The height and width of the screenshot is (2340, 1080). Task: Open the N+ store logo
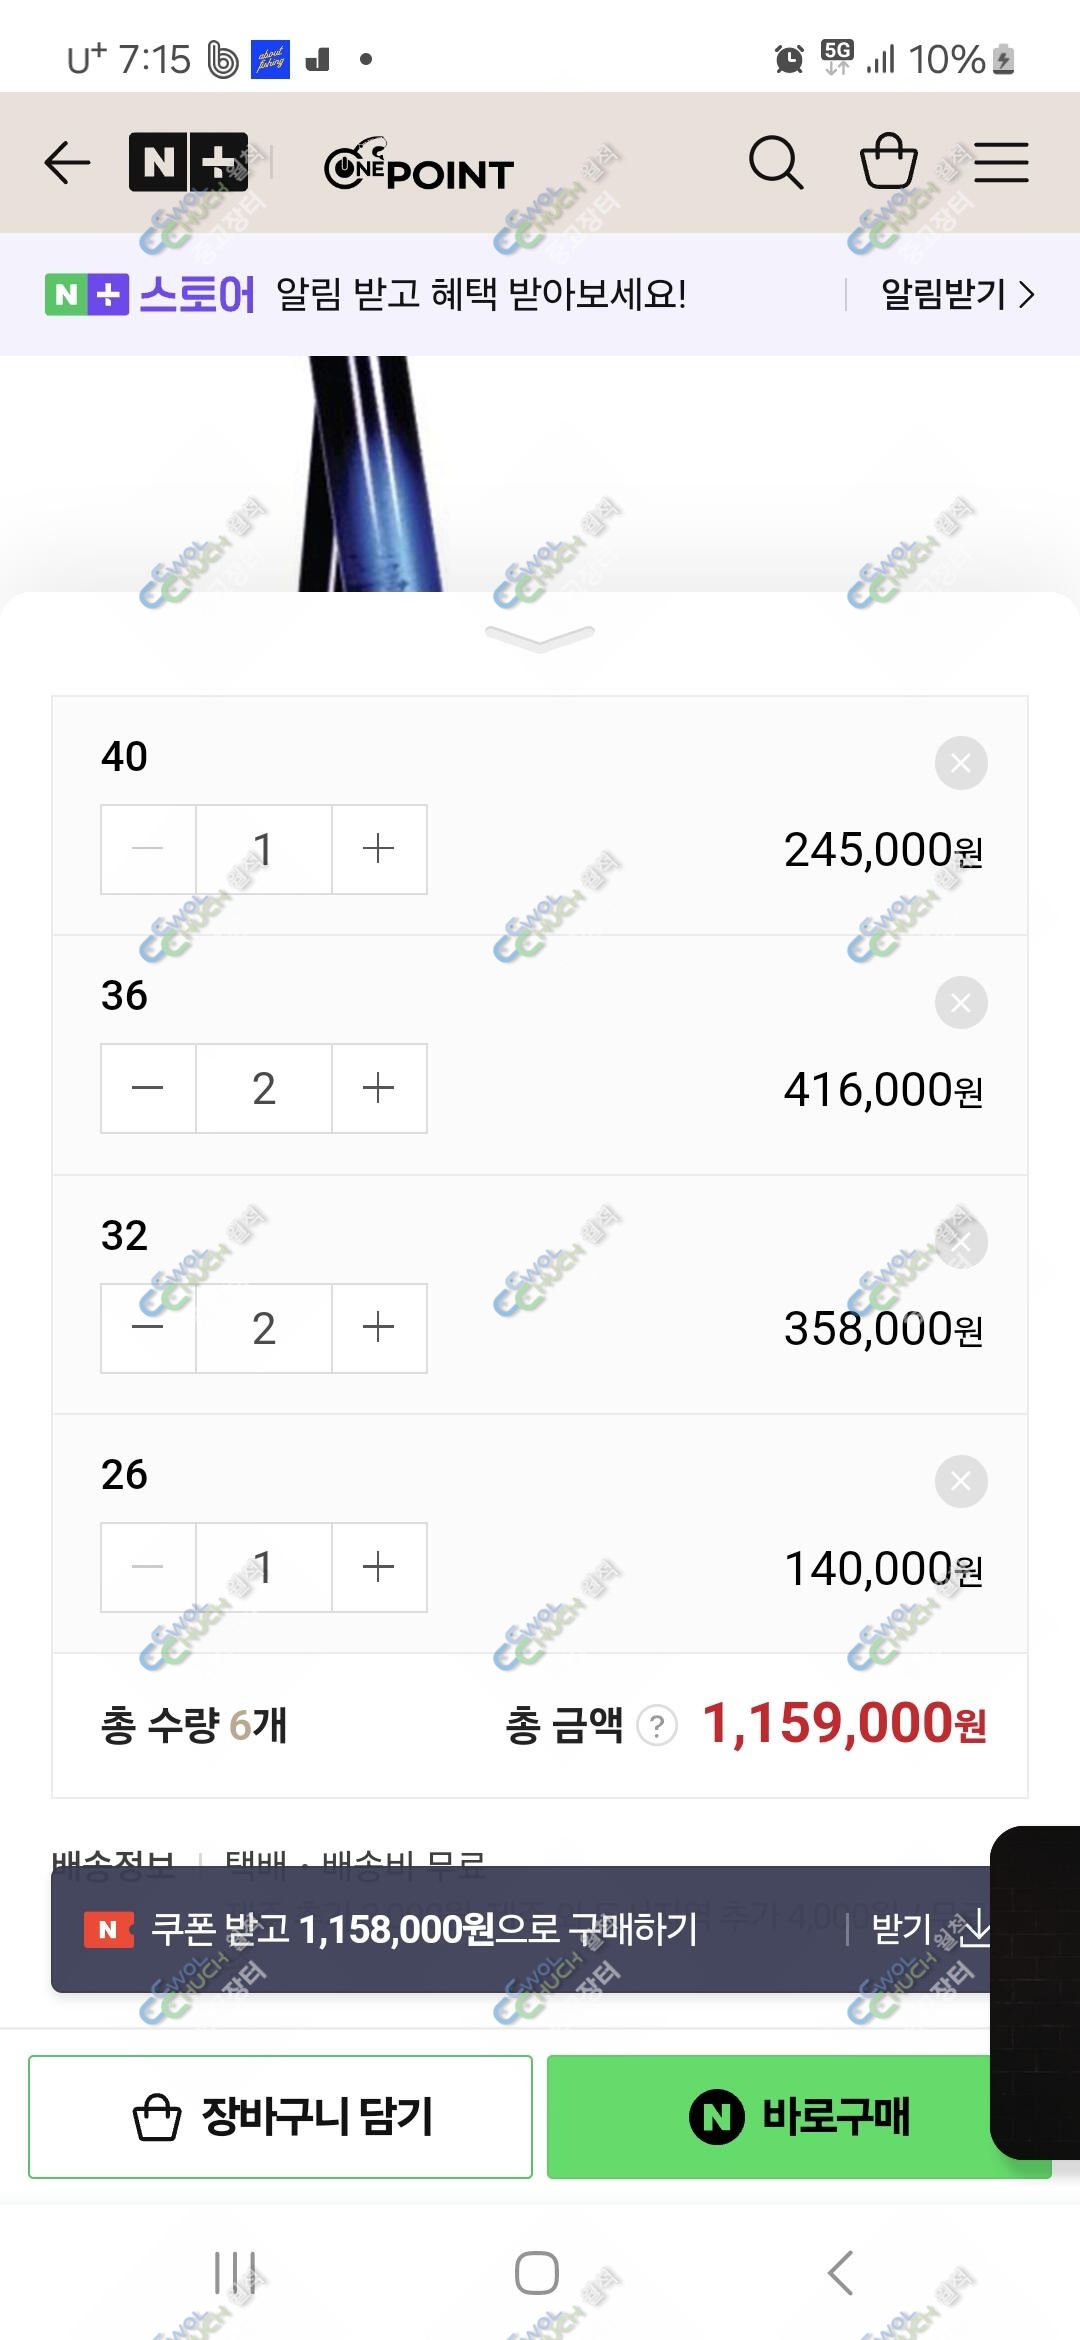pos(188,162)
